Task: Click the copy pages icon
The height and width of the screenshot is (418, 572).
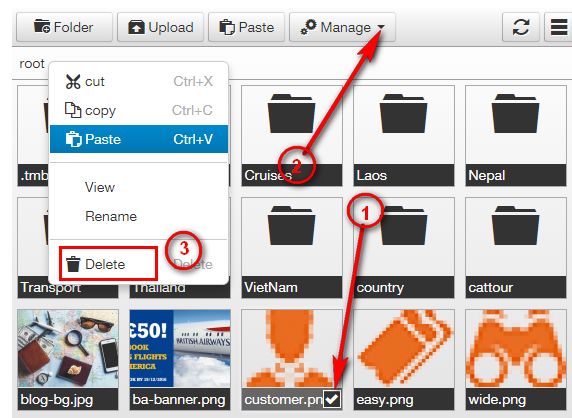Action: (x=73, y=110)
